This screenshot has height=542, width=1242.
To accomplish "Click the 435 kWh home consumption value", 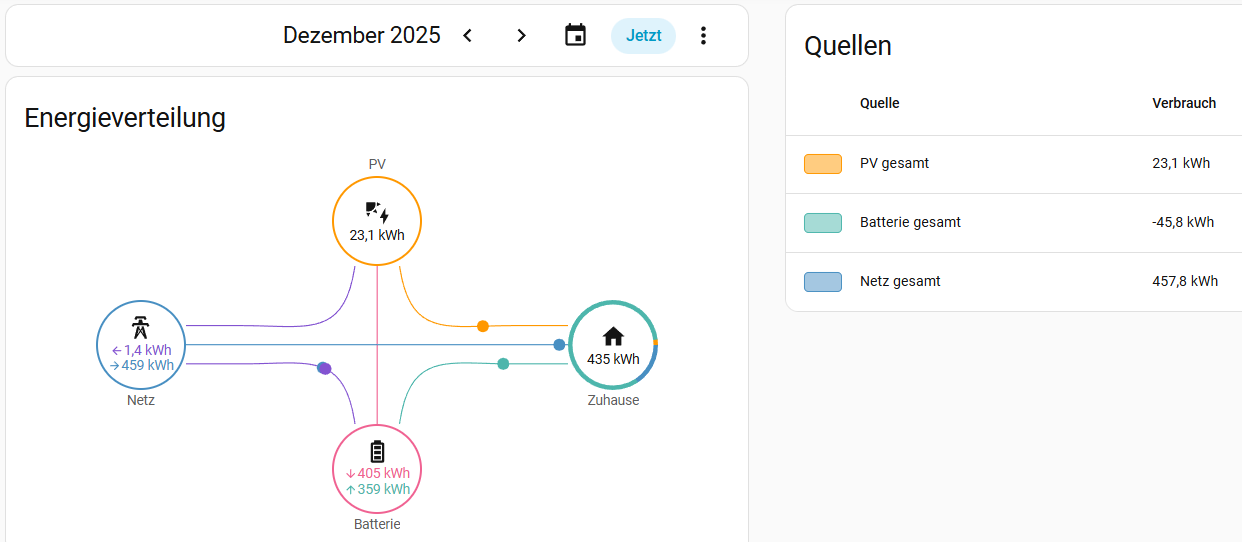I will click(613, 359).
